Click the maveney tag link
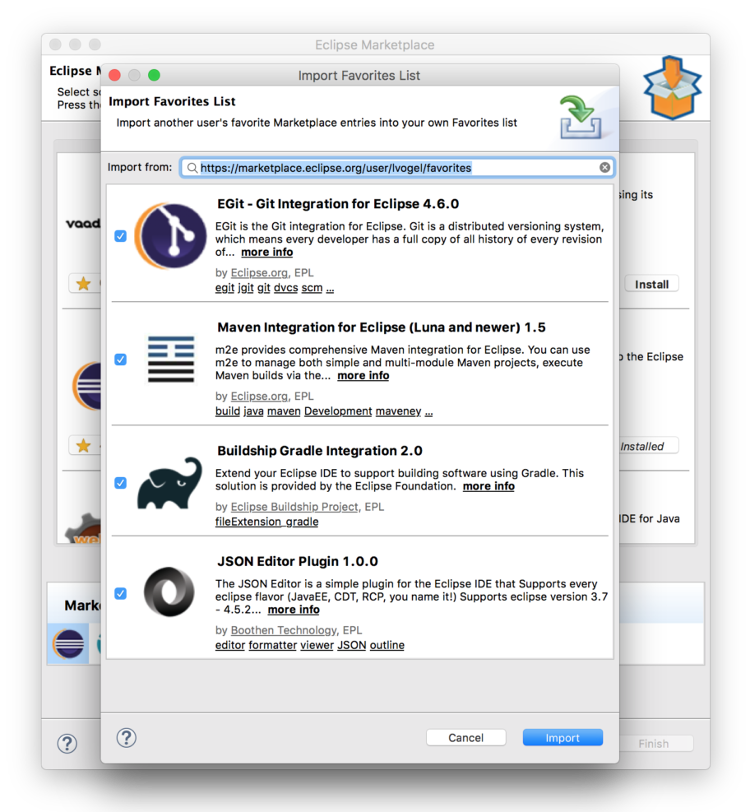The width and height of the screenshot is (750, 812). point(398,411)
